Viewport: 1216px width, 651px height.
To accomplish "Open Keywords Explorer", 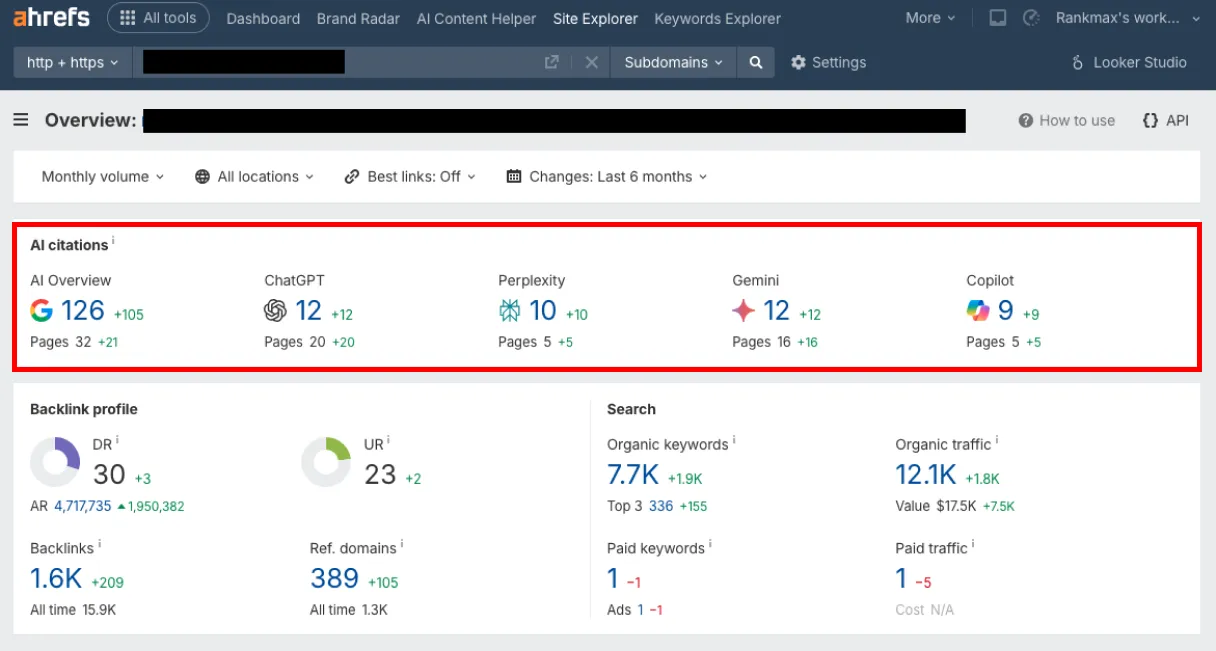I will click(x=717, y=18).
